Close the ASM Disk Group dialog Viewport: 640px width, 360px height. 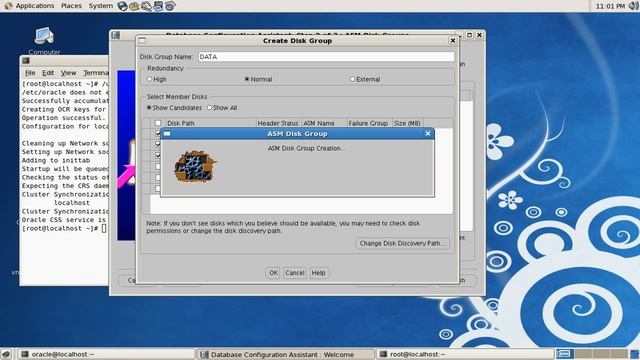(427, 133)
